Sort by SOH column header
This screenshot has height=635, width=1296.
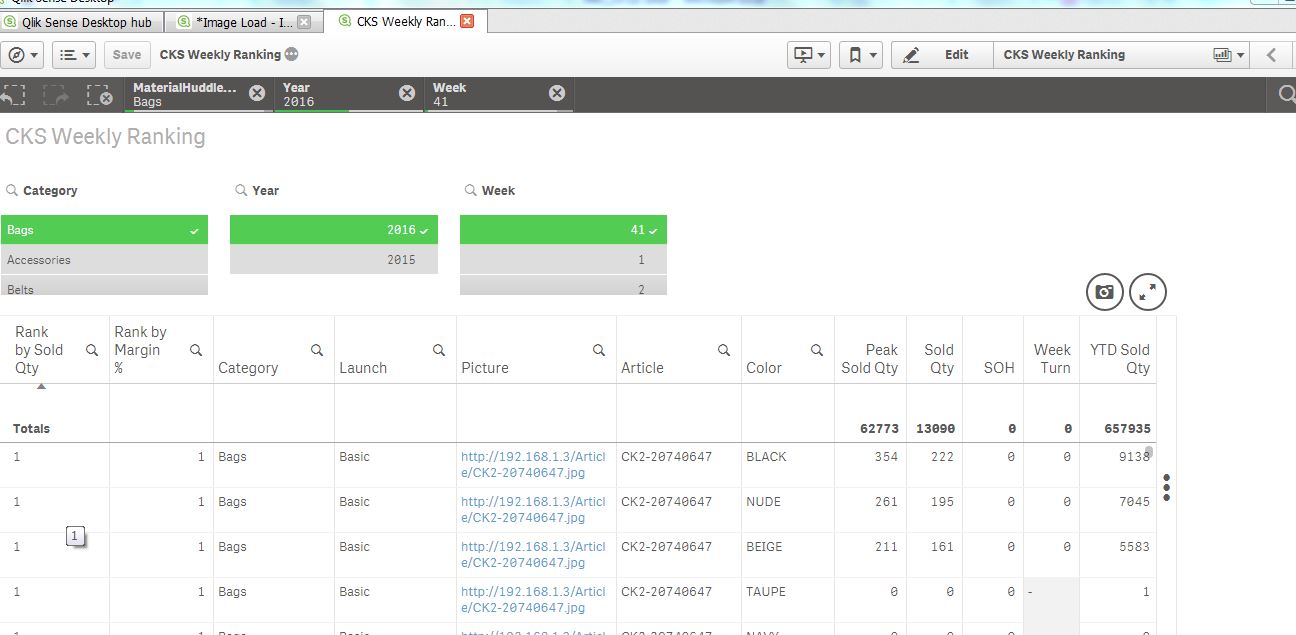point(998,367)
